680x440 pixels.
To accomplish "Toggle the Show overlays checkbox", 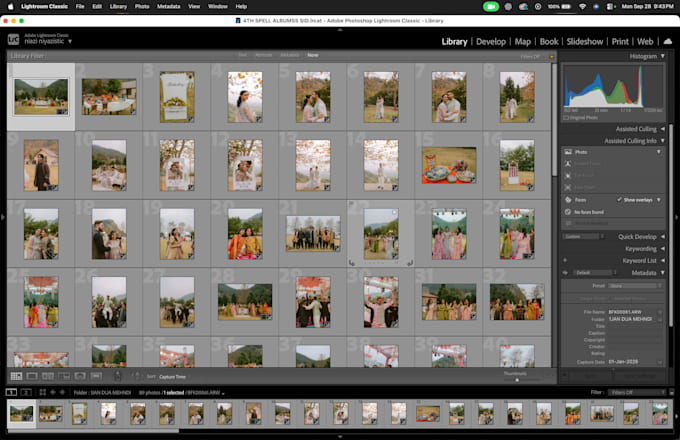I will click(620, 200).
